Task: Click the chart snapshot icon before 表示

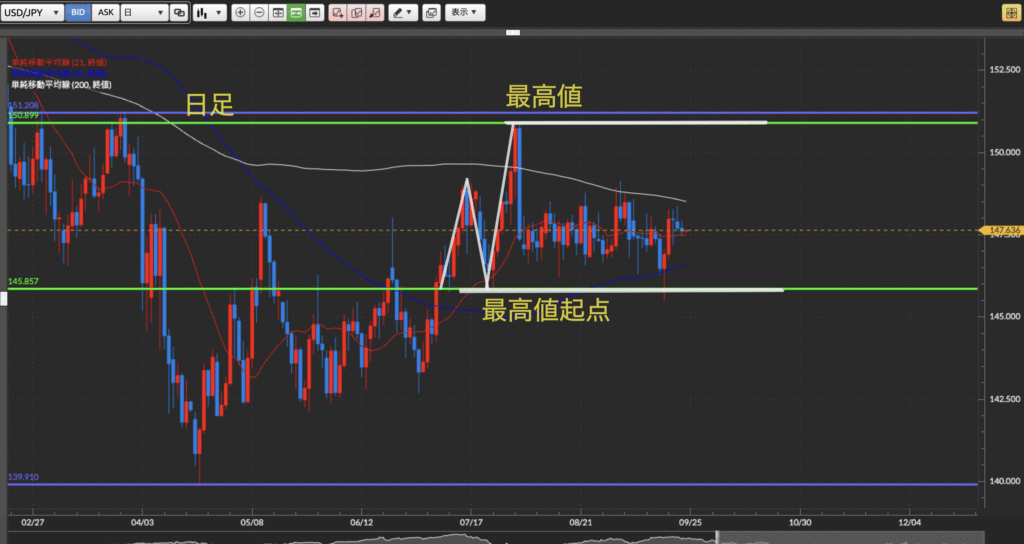Action: pyautogui.click(x=430, y=13)
